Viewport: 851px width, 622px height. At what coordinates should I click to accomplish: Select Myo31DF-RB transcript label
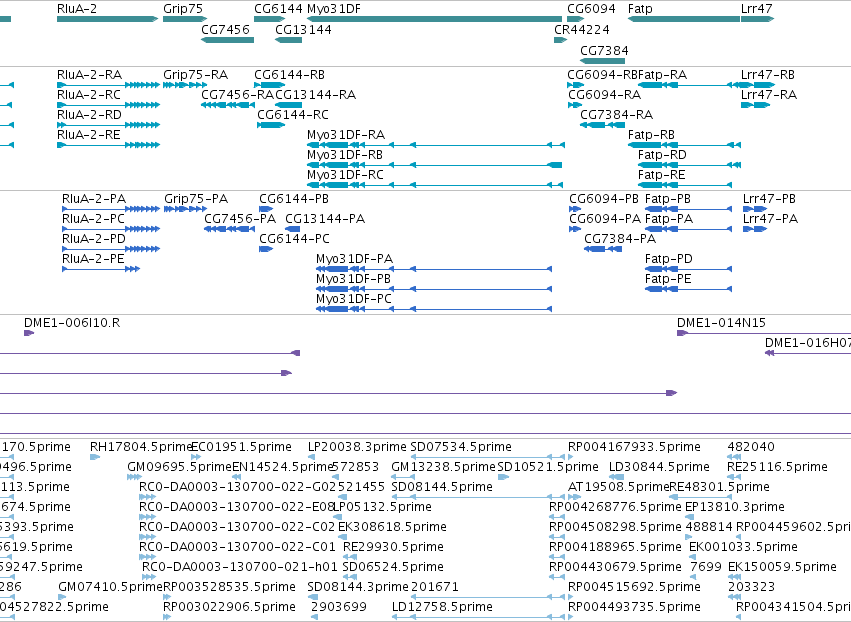(345, 155)
